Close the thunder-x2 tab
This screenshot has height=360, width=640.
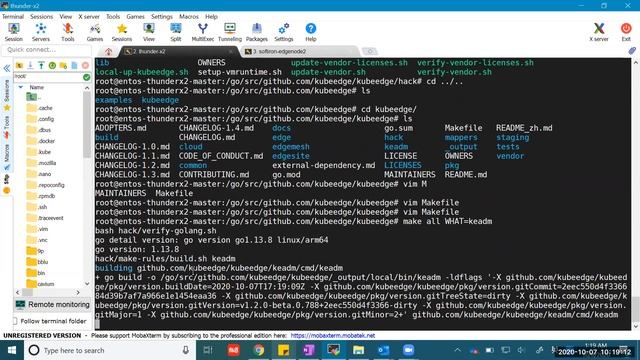[231, 51]
